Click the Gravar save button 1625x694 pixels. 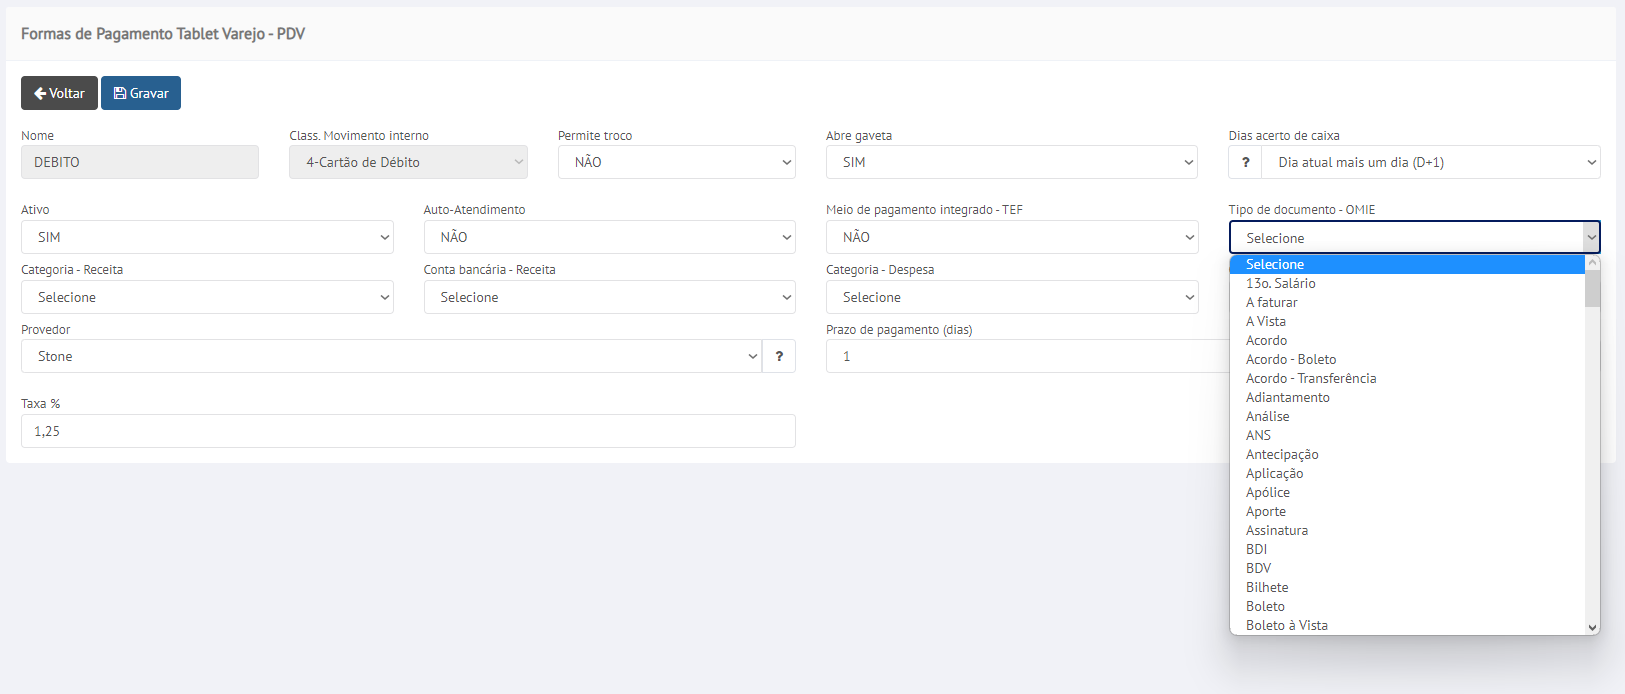tap(141, 93)
